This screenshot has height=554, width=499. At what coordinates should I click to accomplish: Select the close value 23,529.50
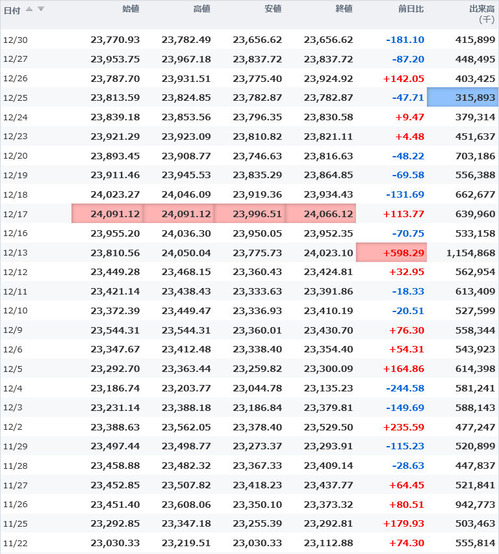tap(328, 427)
